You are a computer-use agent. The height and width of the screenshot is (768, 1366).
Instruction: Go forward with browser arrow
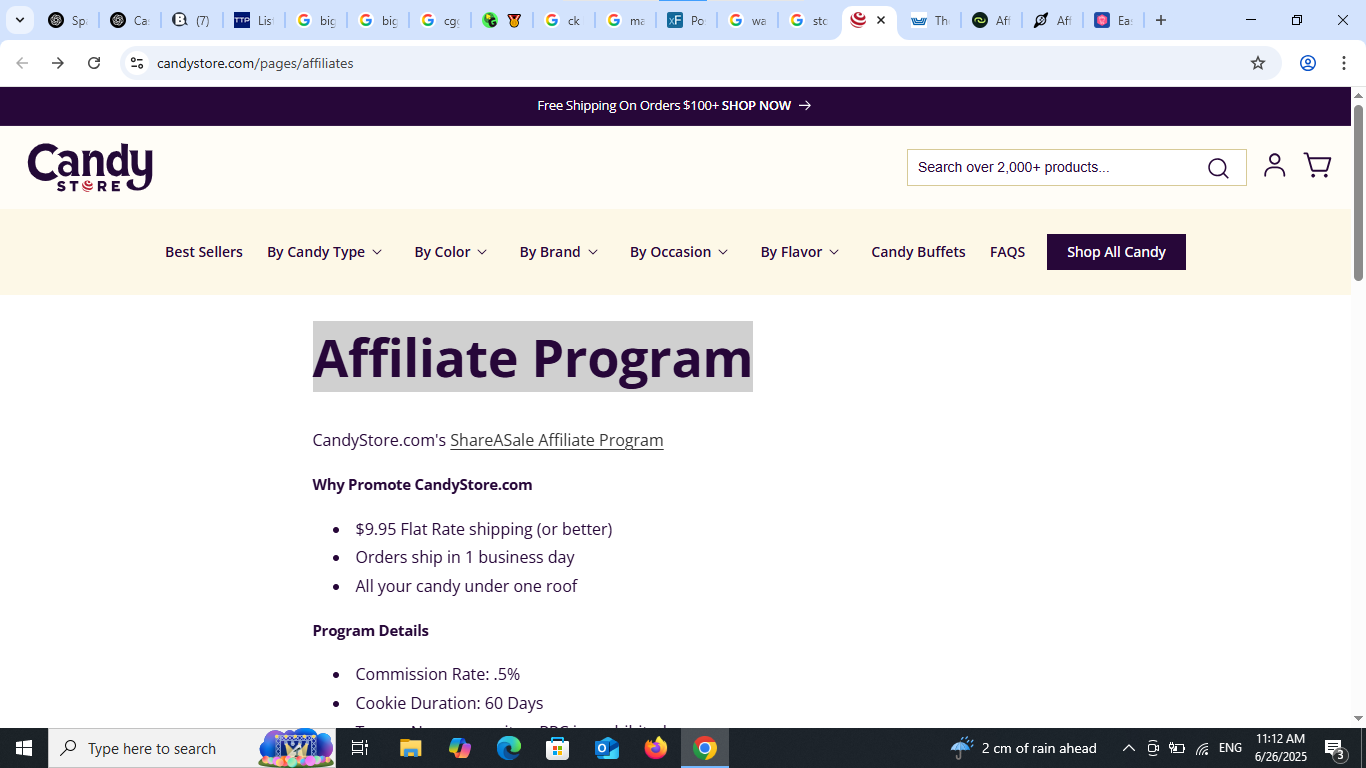pos(58,63)
